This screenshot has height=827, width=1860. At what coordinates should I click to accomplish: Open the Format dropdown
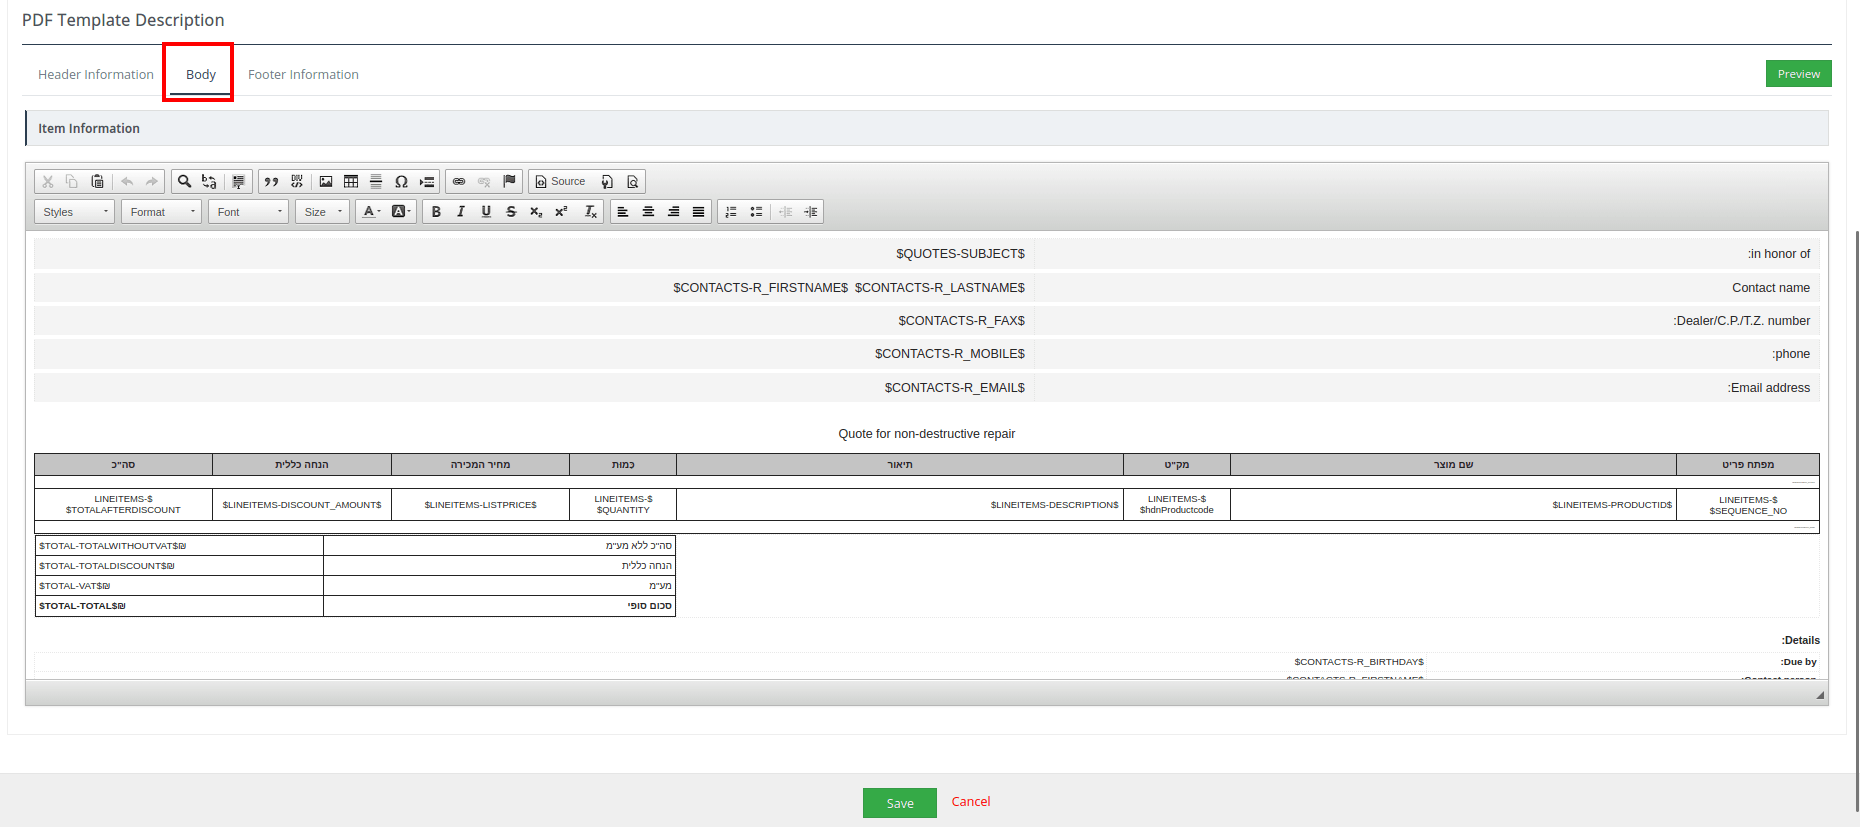162,212
